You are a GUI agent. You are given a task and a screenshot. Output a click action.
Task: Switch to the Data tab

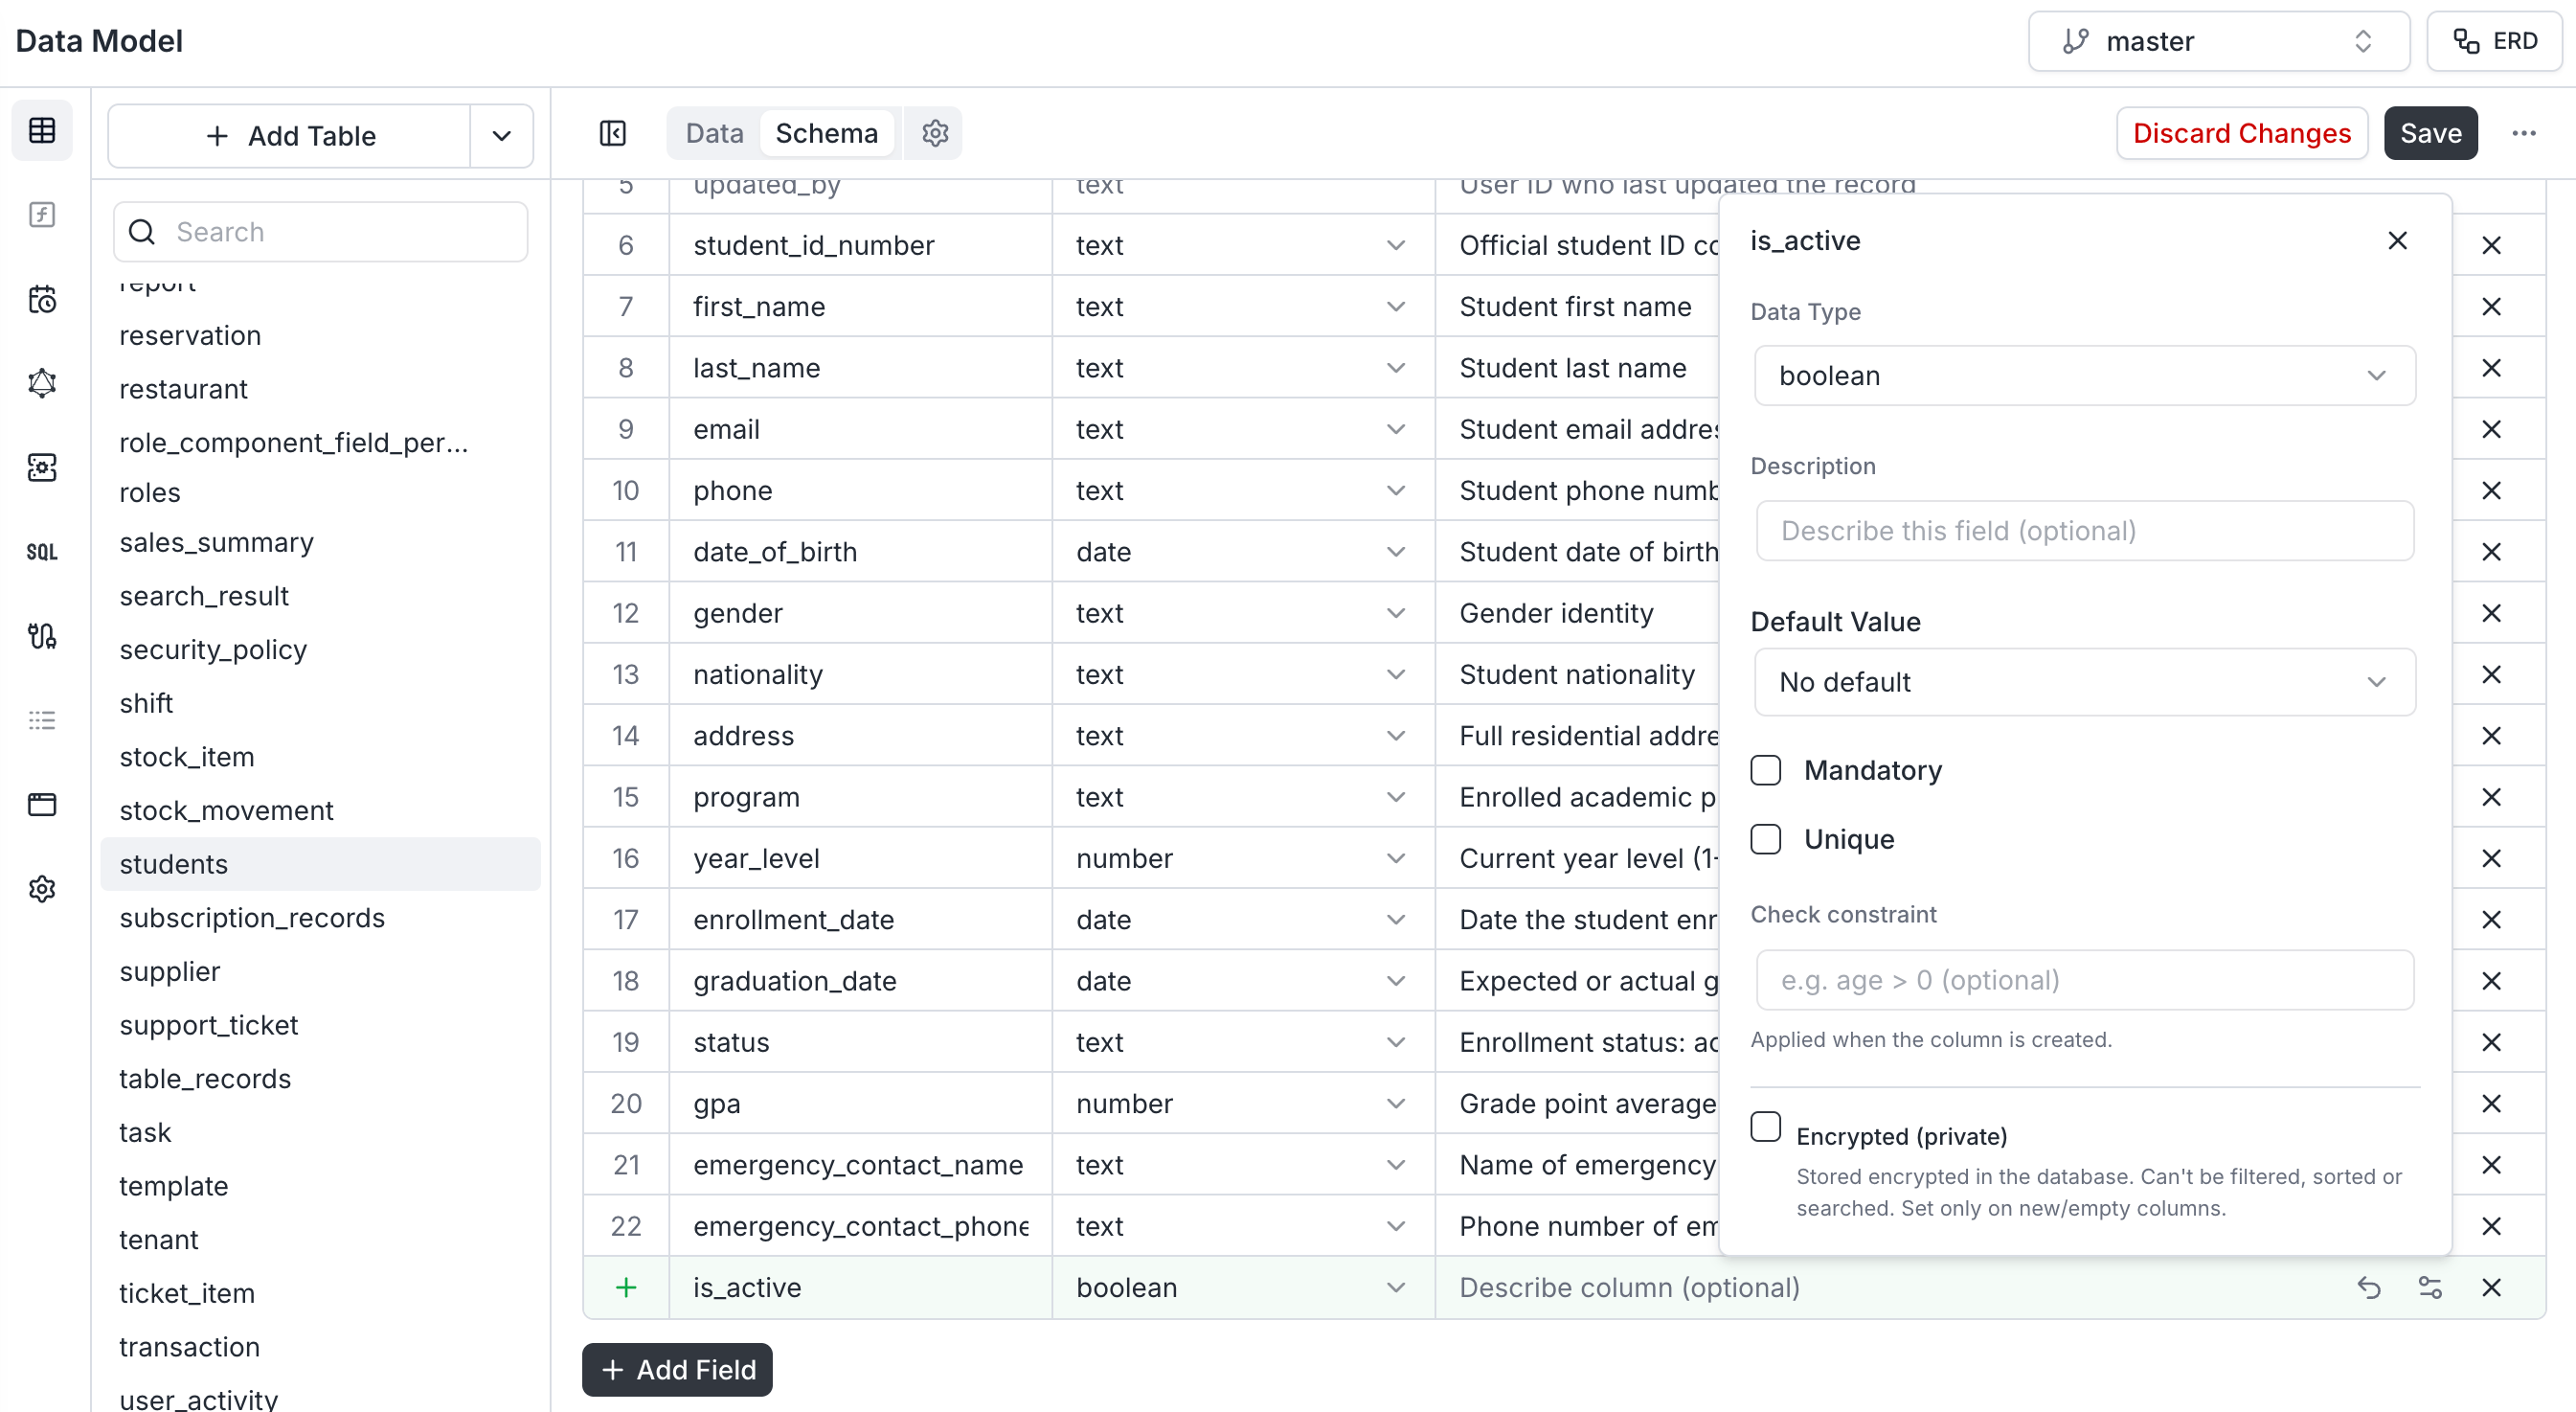tap(714, 133)
